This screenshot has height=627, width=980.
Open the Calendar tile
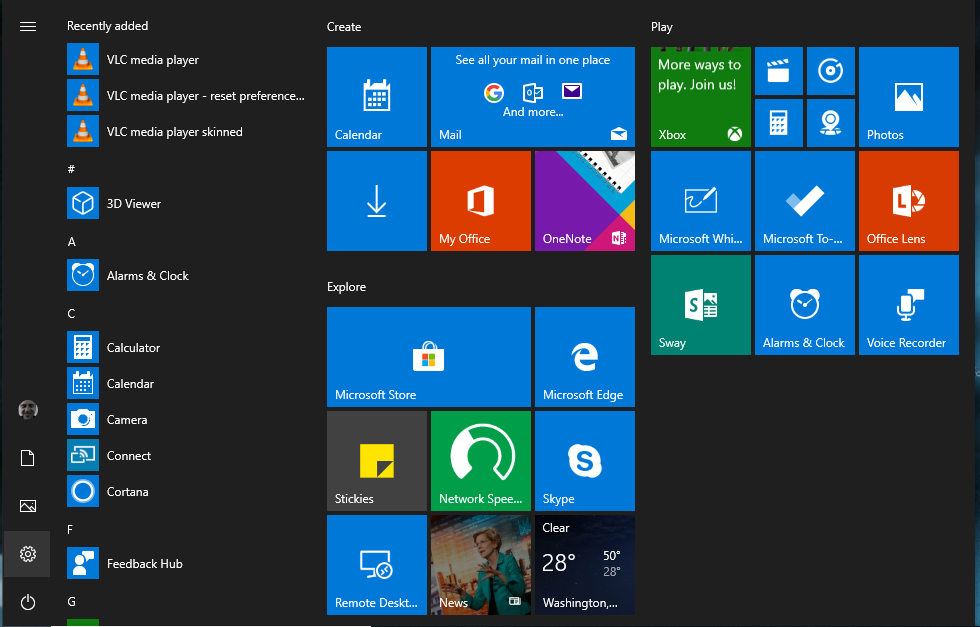(377, 97)
